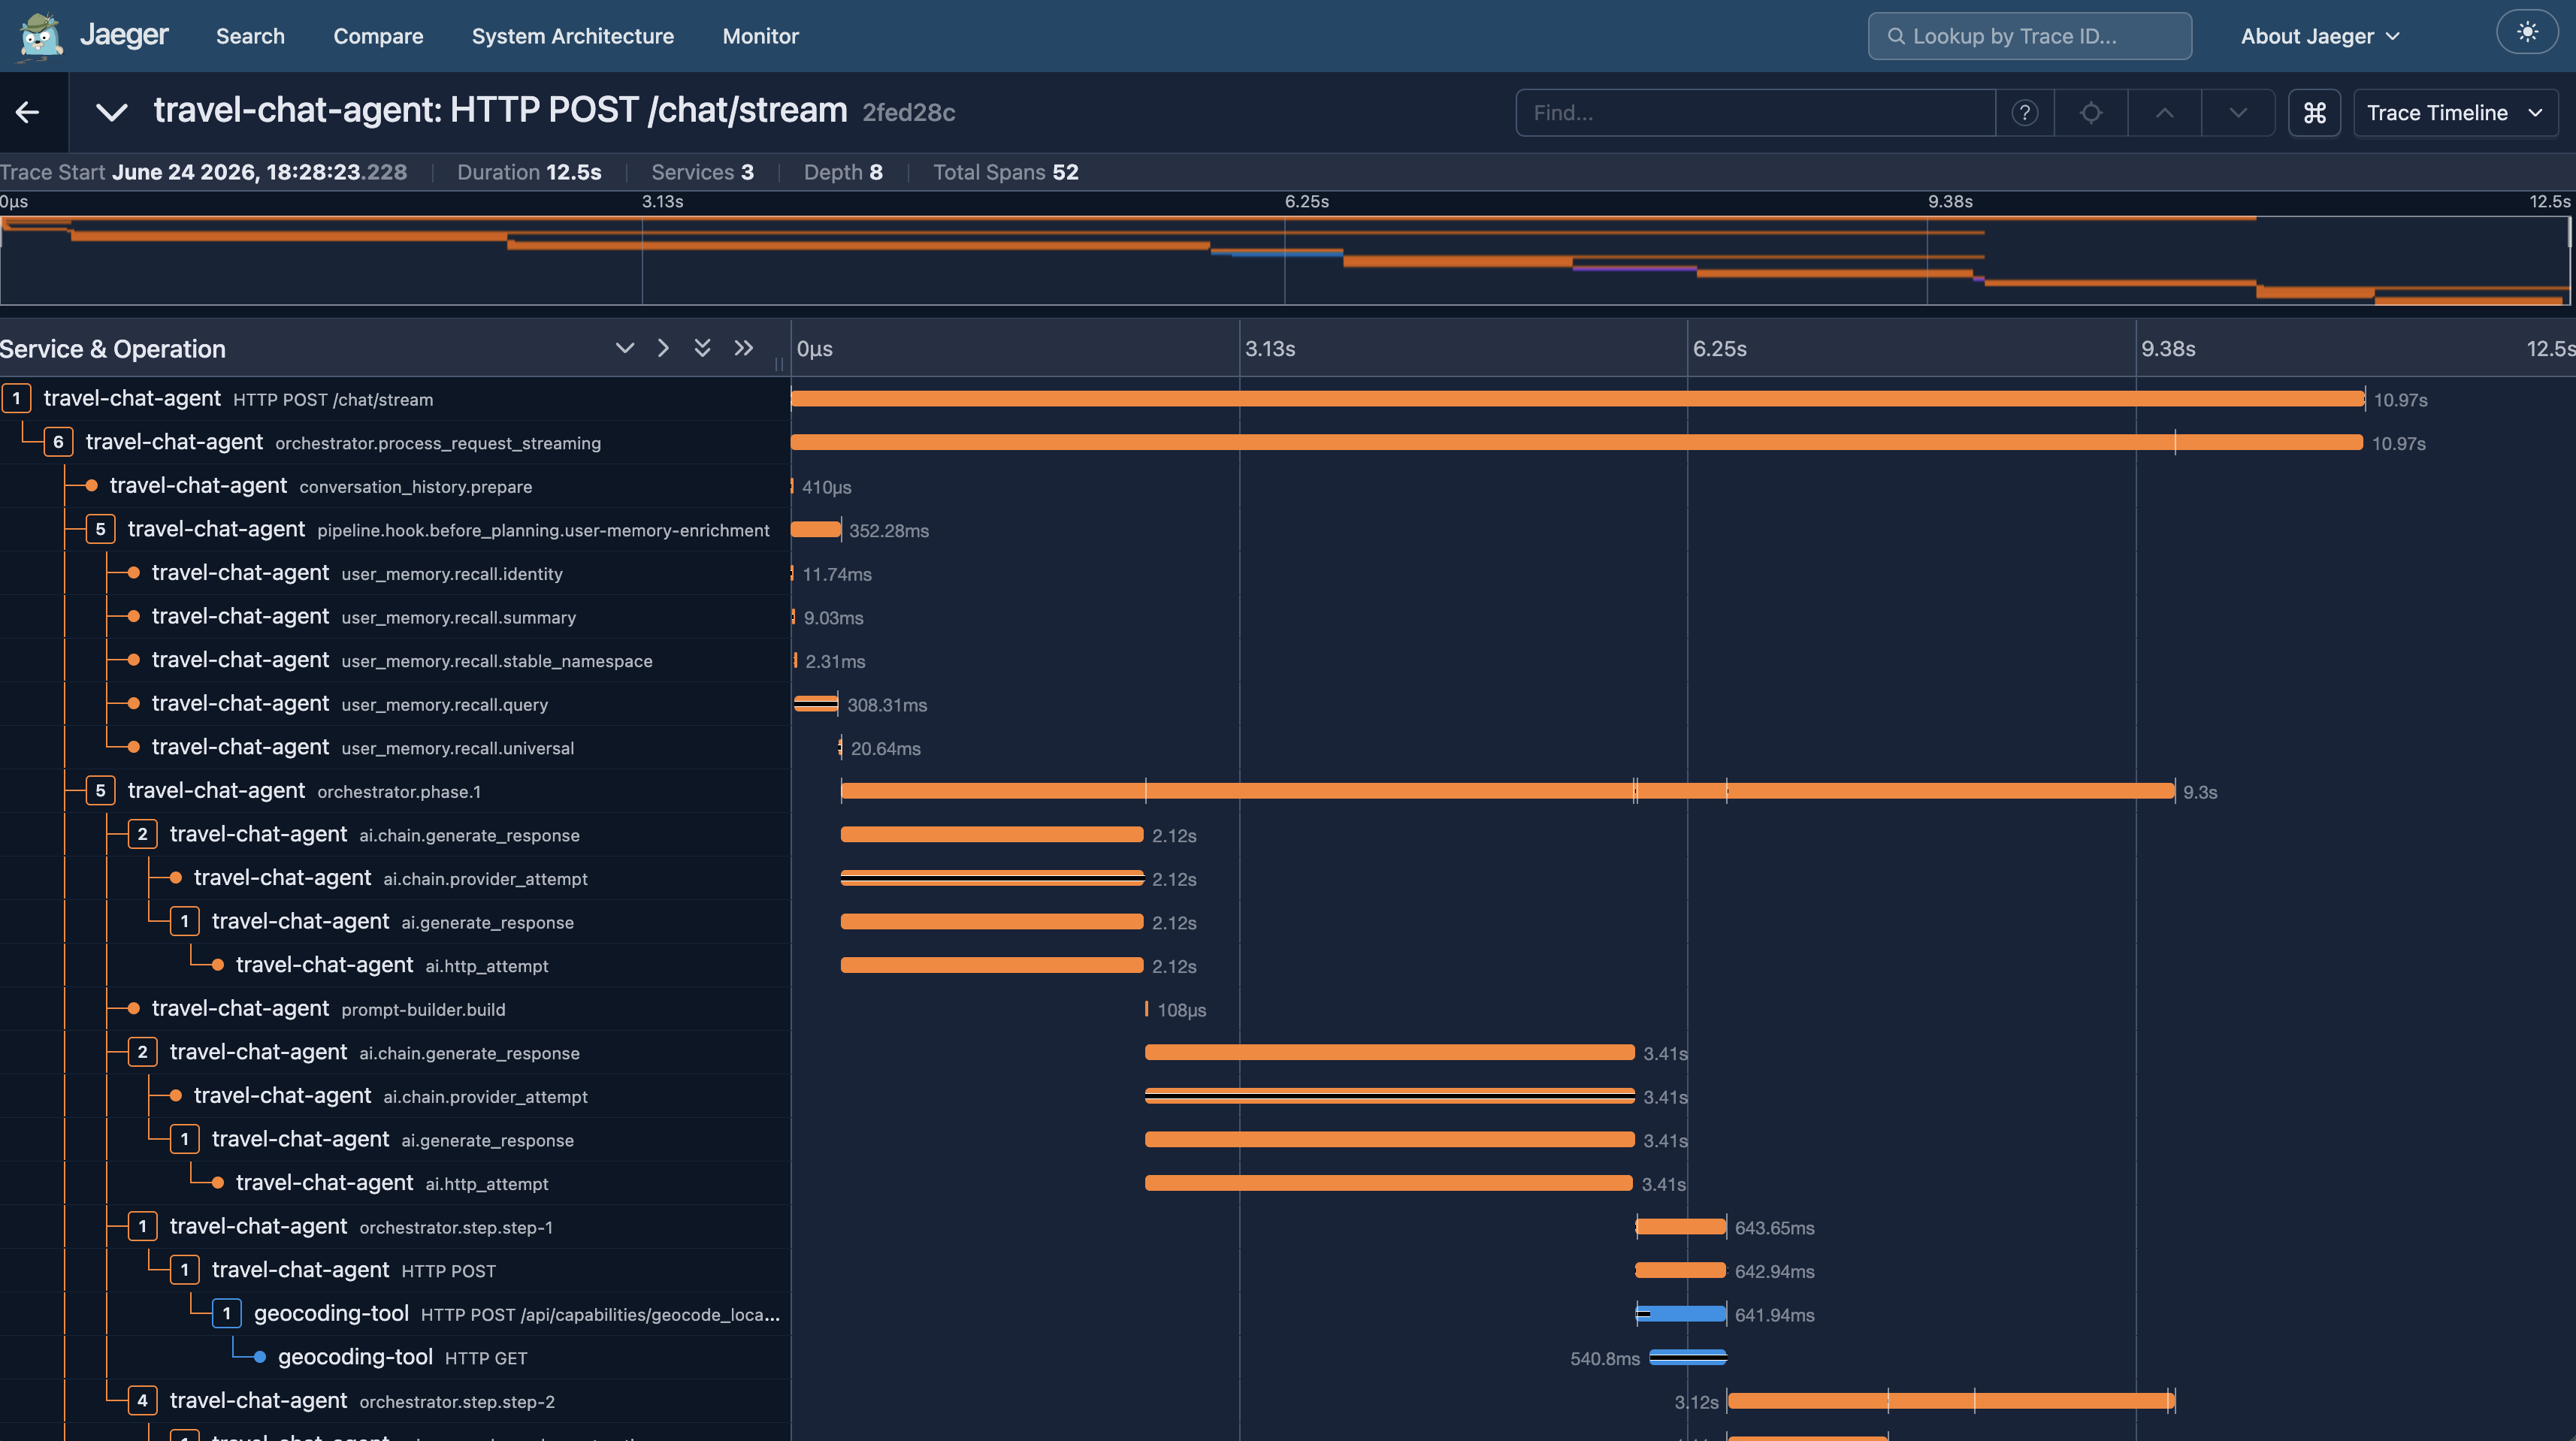Collapse the user-memory-enrichment hook span toggle
2576x1441 pixels.
point(100,529)
